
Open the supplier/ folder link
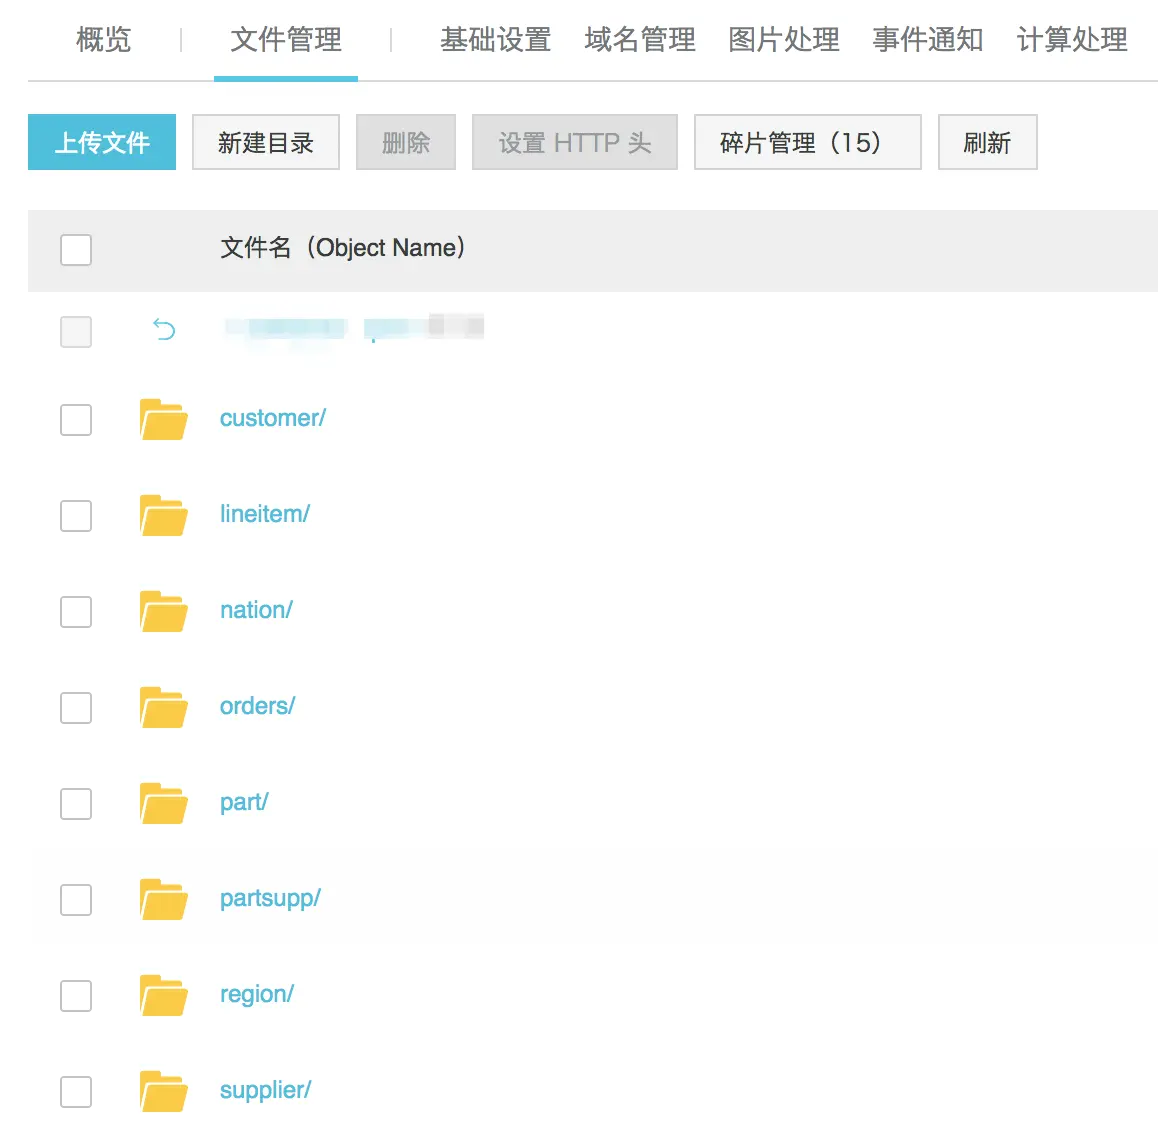(265, 1091)
